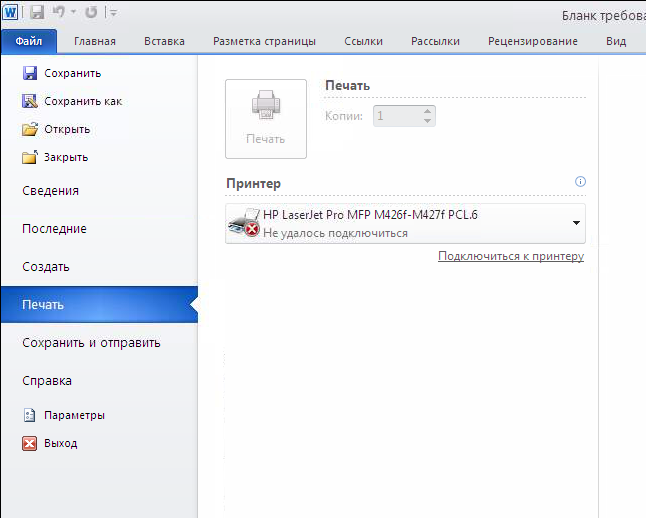The height and width of the screenshot is (518, 646).
Task: Click the Save icon in quick access toolbar
Action: tap(37, 12)
